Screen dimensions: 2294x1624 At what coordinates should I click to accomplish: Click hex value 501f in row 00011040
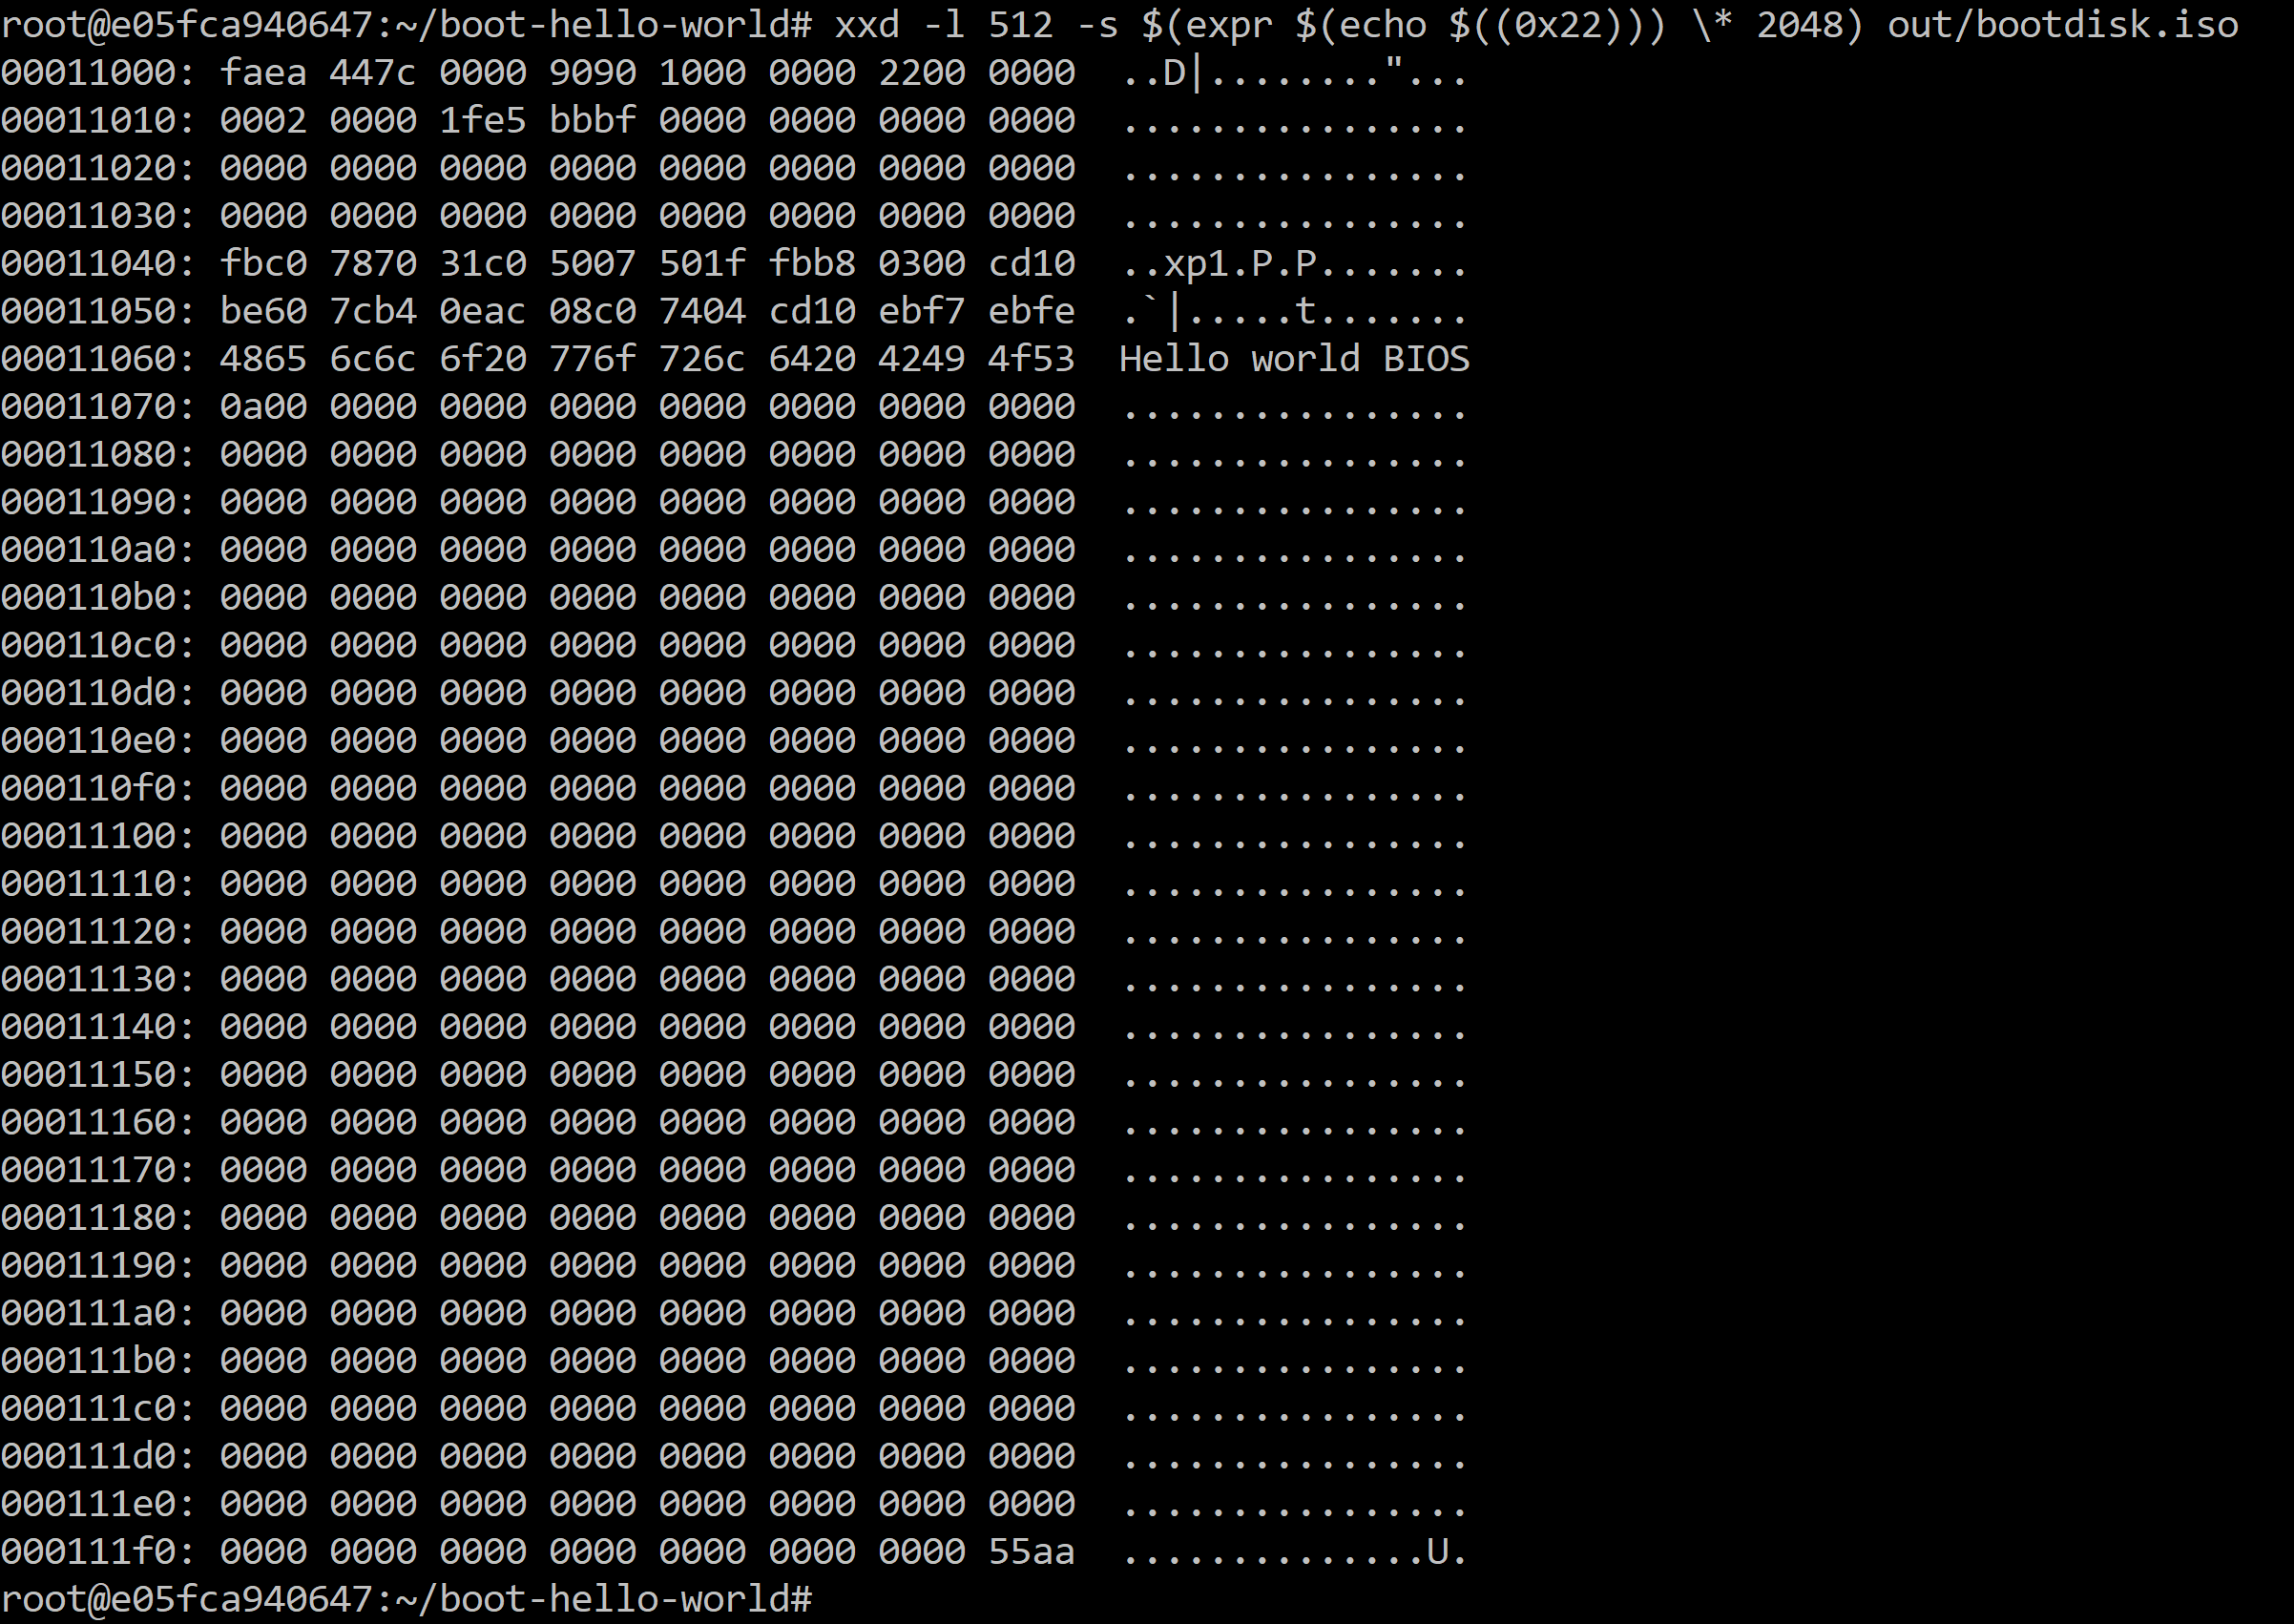[702, 263]
